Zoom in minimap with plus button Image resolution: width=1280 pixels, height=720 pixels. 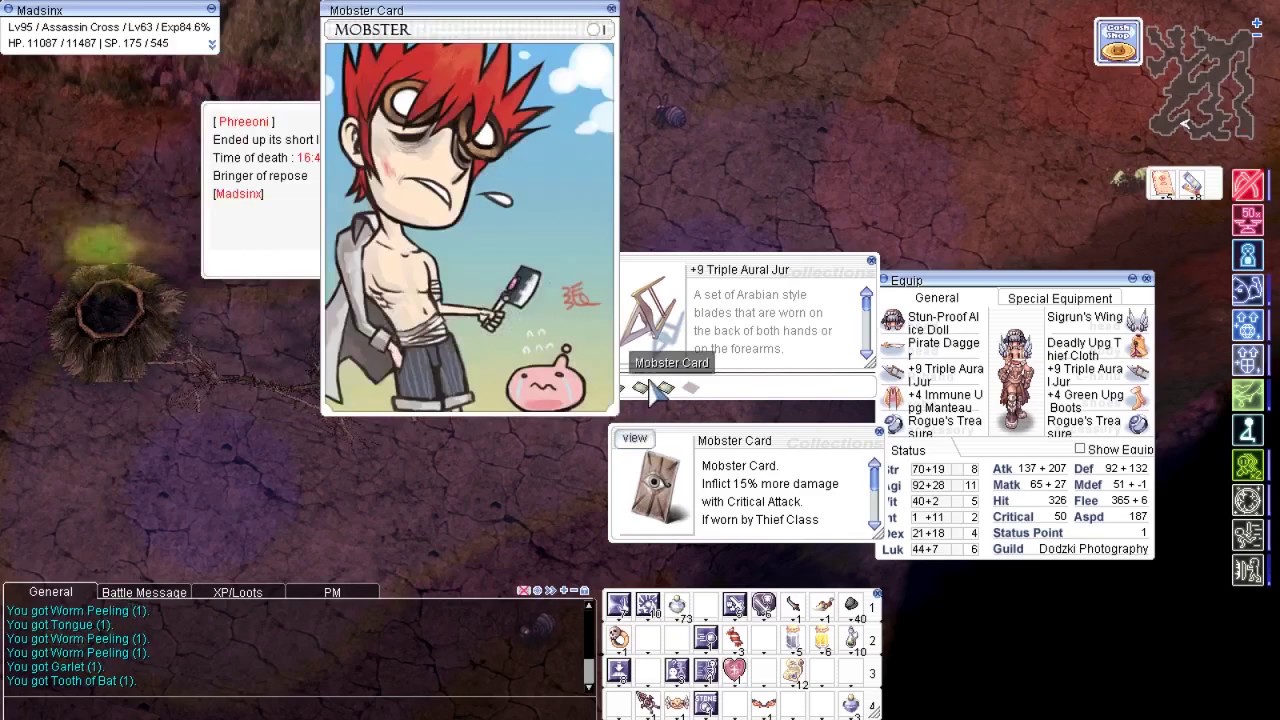tap(1257, 22)
